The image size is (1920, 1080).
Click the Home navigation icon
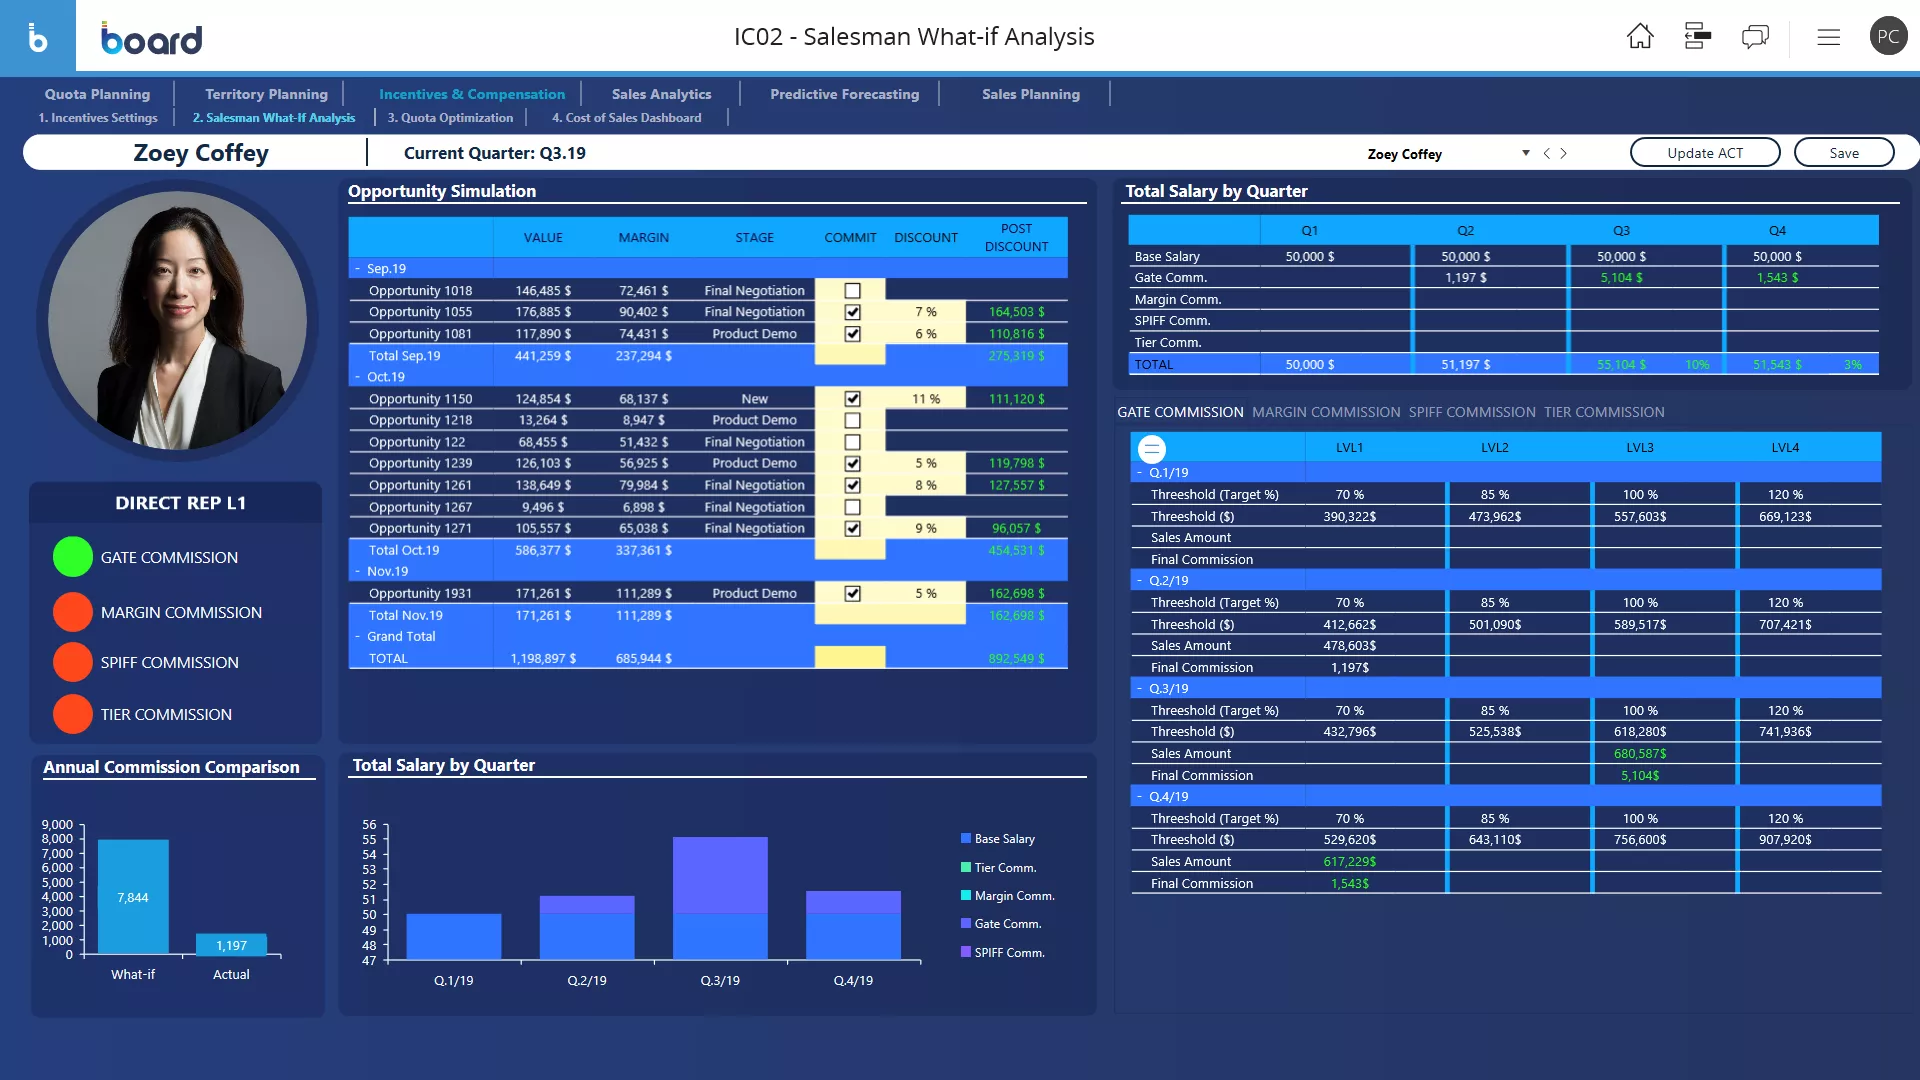[x=1640, y=36]
